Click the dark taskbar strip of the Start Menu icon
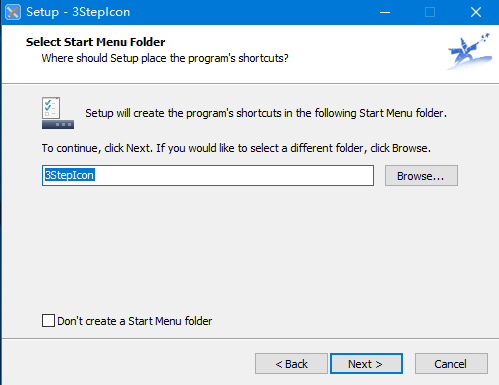The height and width of the screenshot is (385, 499). [x=58, y=125]
